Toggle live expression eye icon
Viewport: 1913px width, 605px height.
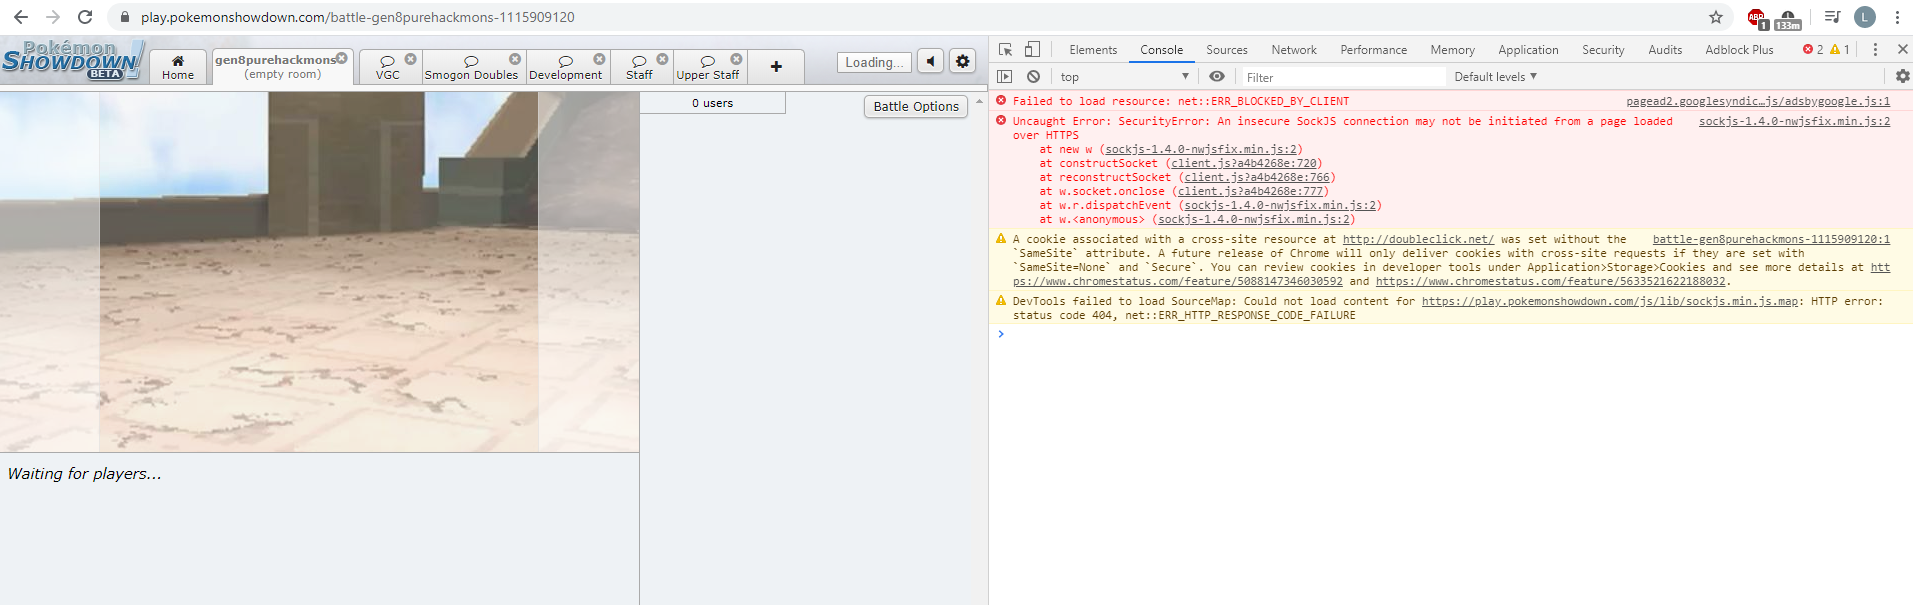pos(1216,77)
